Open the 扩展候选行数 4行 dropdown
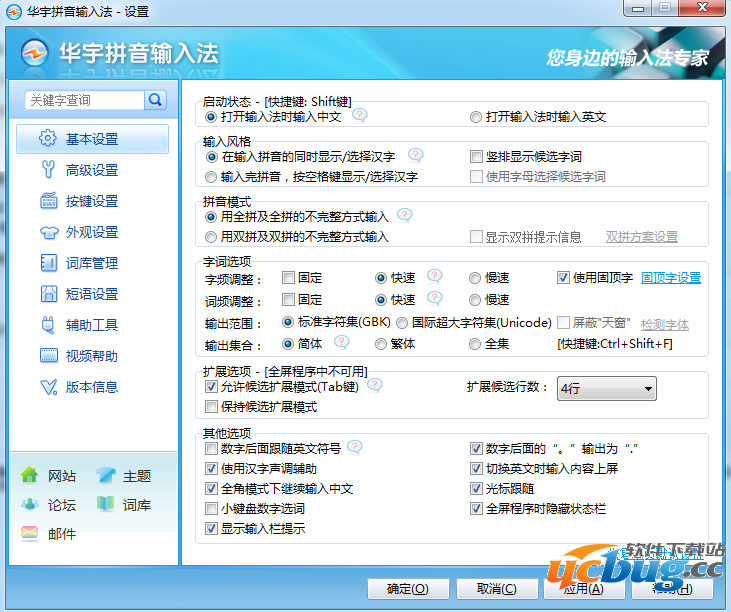 tap(607, 388)
